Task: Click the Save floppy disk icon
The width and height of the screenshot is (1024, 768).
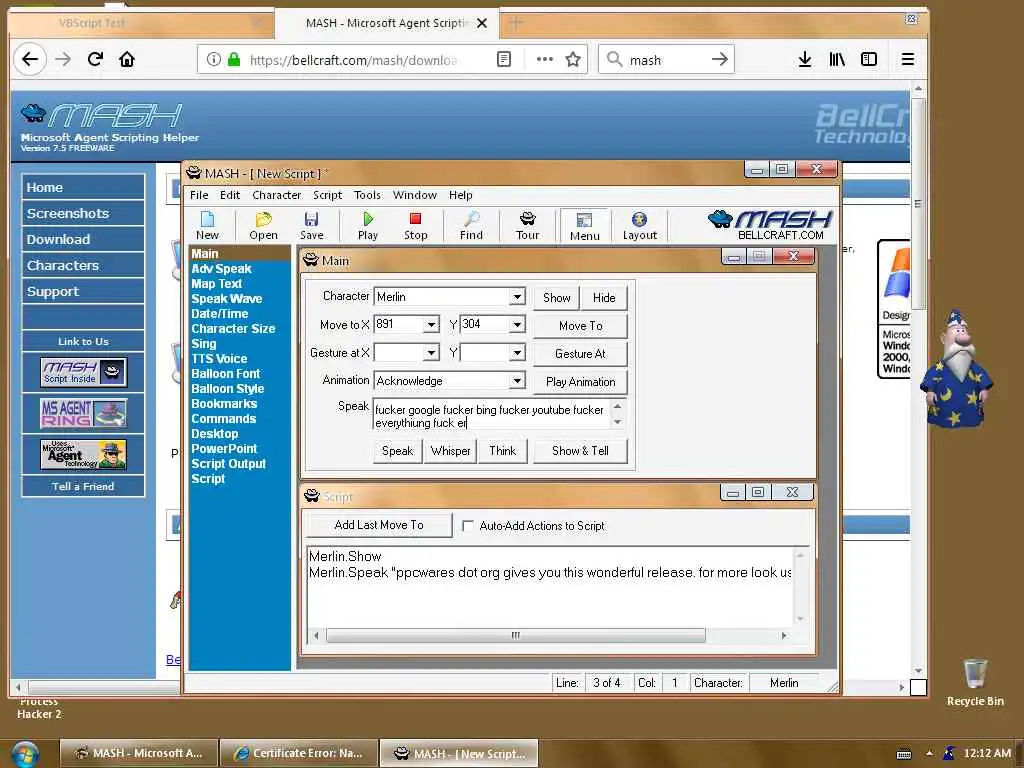Action: point(312,225)
